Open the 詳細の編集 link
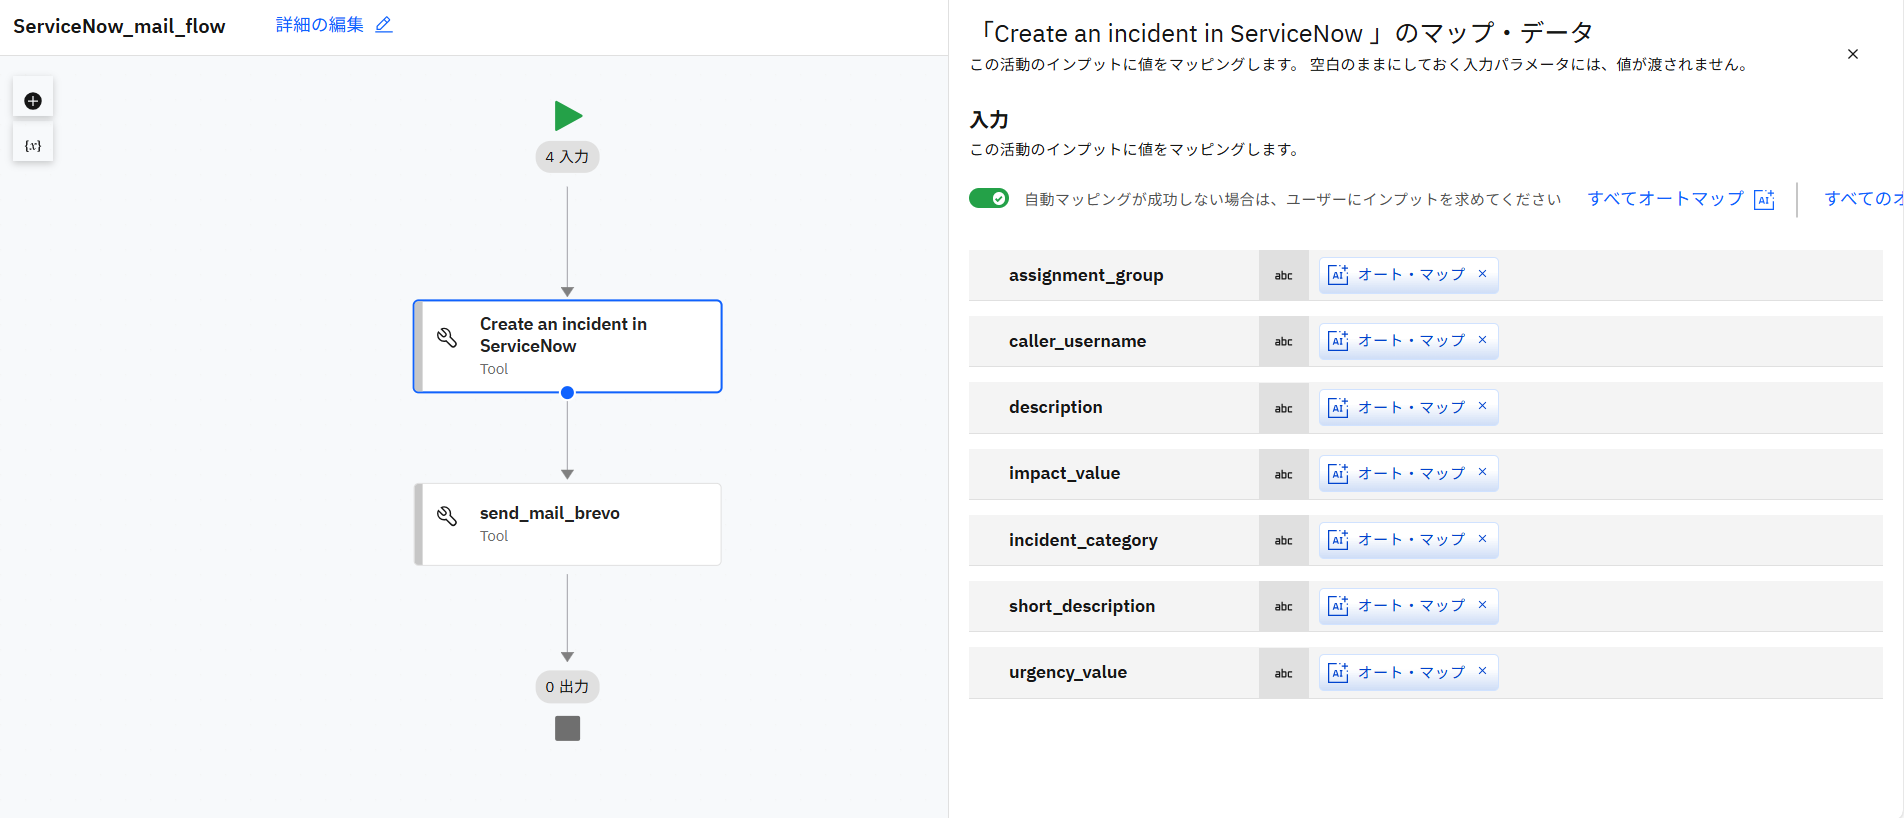Viewport: 1904px width, 818px height. coord(320,25)
